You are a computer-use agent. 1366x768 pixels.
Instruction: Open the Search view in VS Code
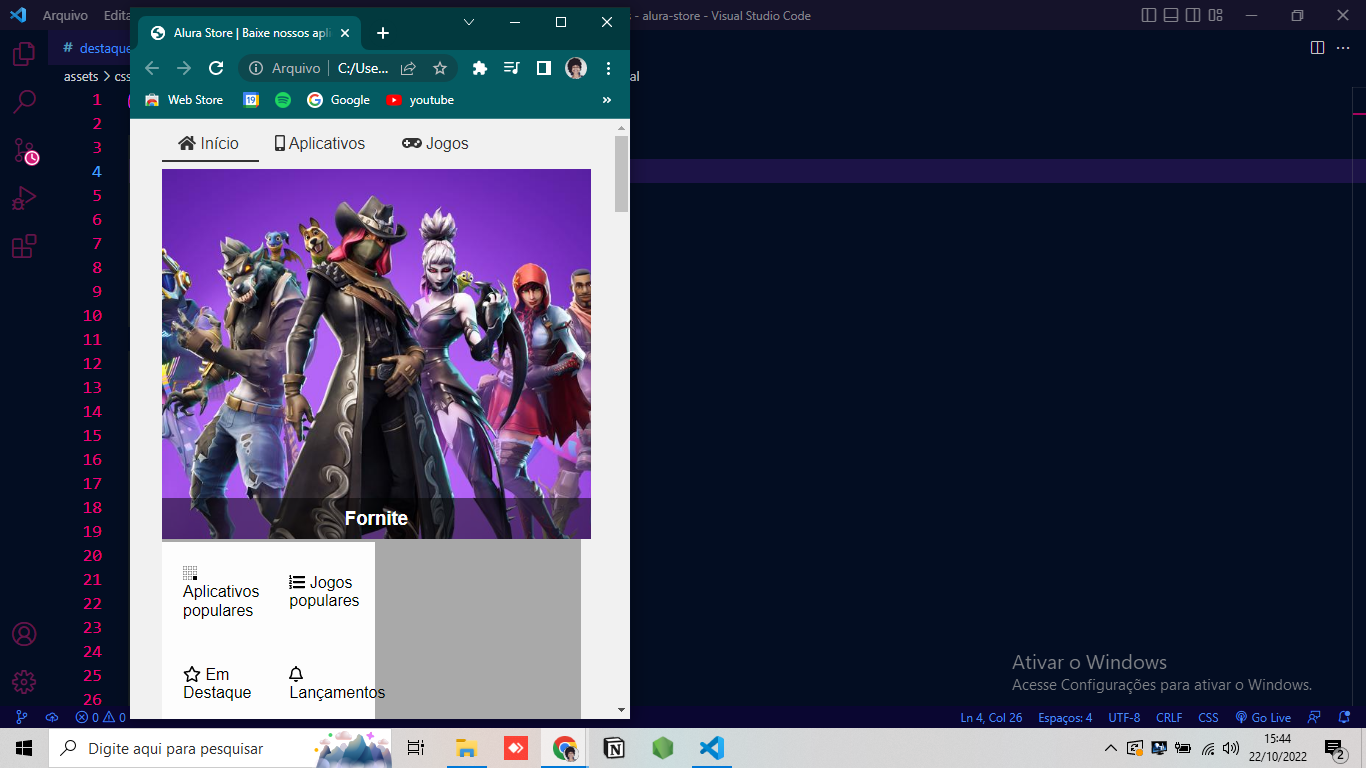pyautogui.click(x=24, y=101)
